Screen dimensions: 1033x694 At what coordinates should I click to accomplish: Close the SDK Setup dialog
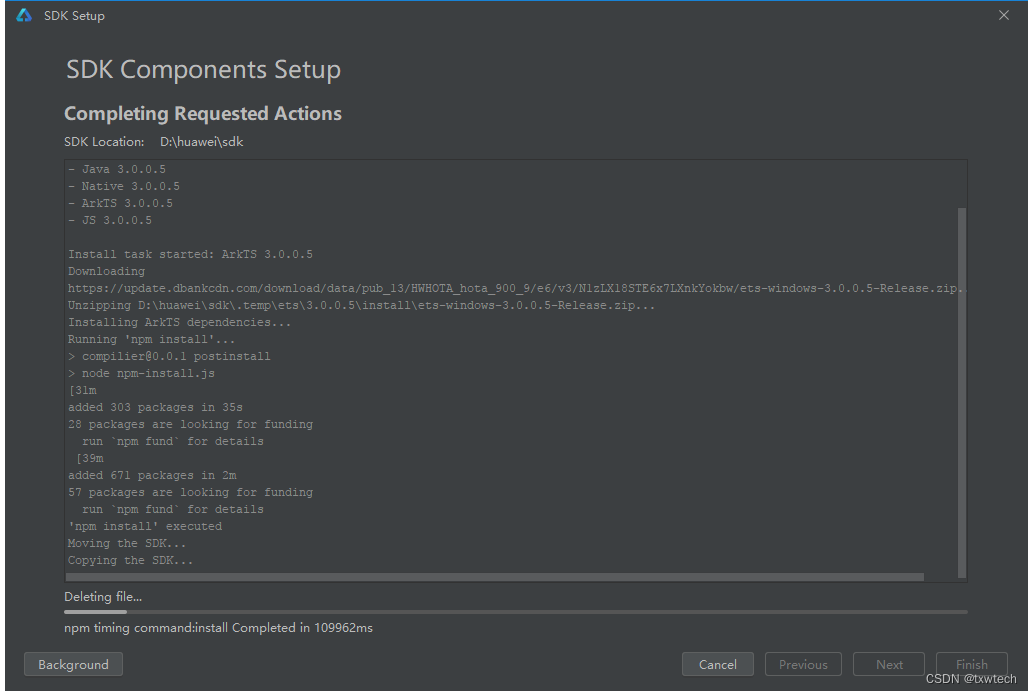[1003, 15]
